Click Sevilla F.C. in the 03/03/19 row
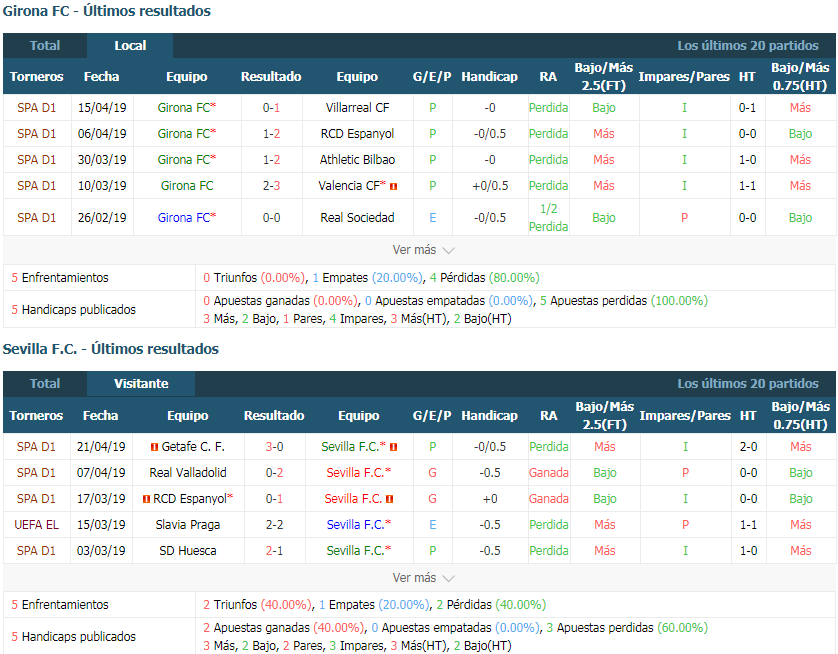838x654 pixels. pyautogui.click(x=355, y=551)
